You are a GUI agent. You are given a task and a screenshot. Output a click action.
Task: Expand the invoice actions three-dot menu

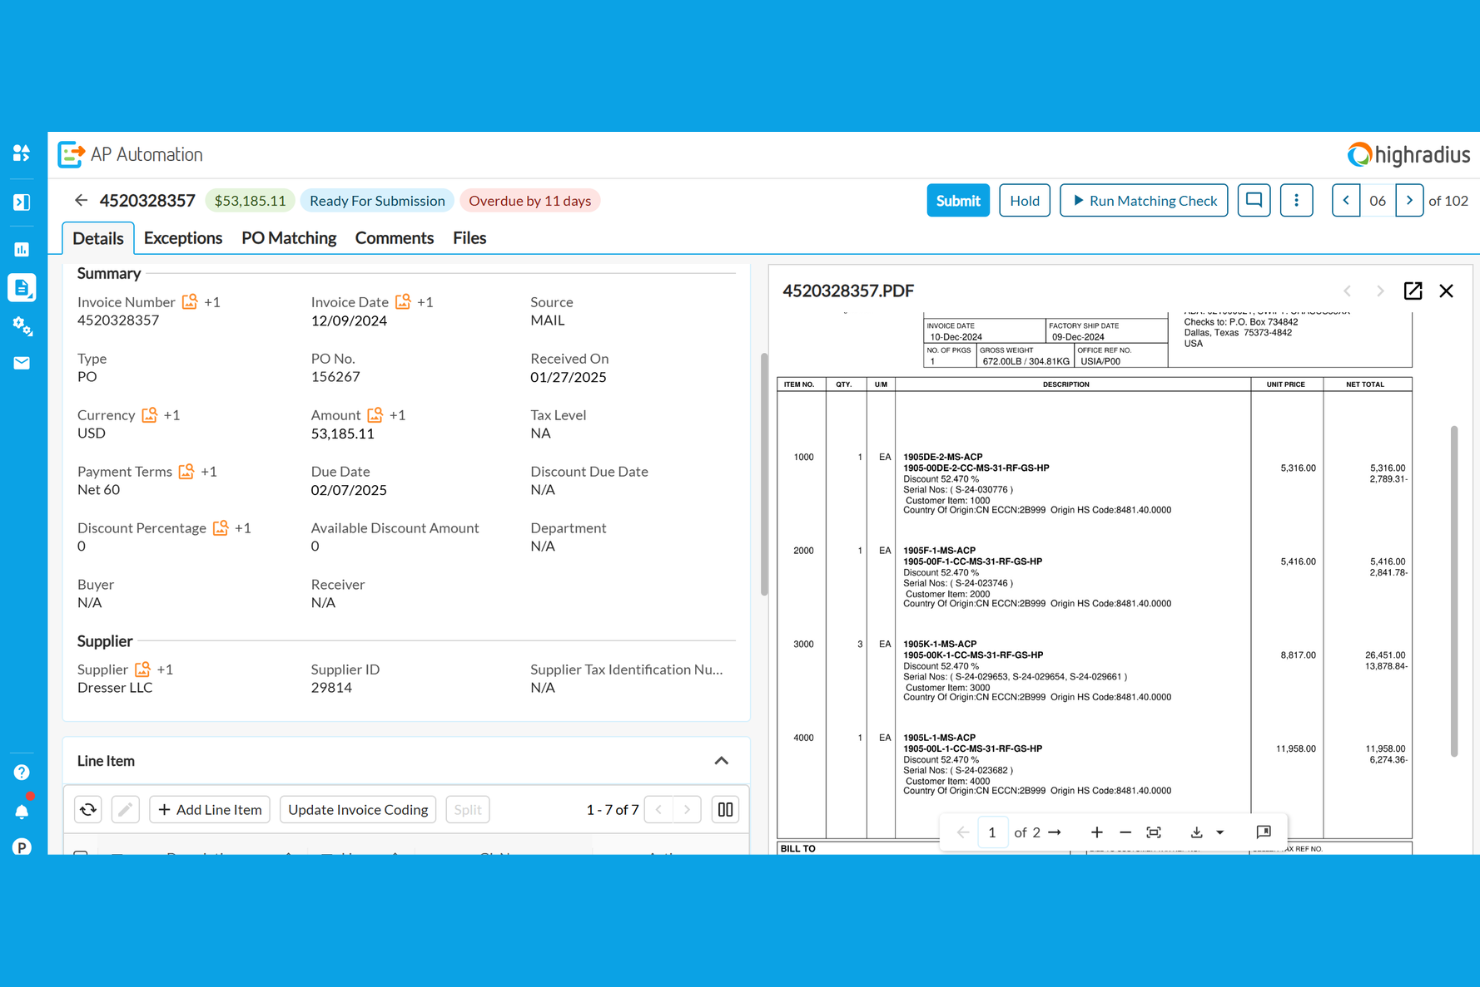click(1297, 200)
